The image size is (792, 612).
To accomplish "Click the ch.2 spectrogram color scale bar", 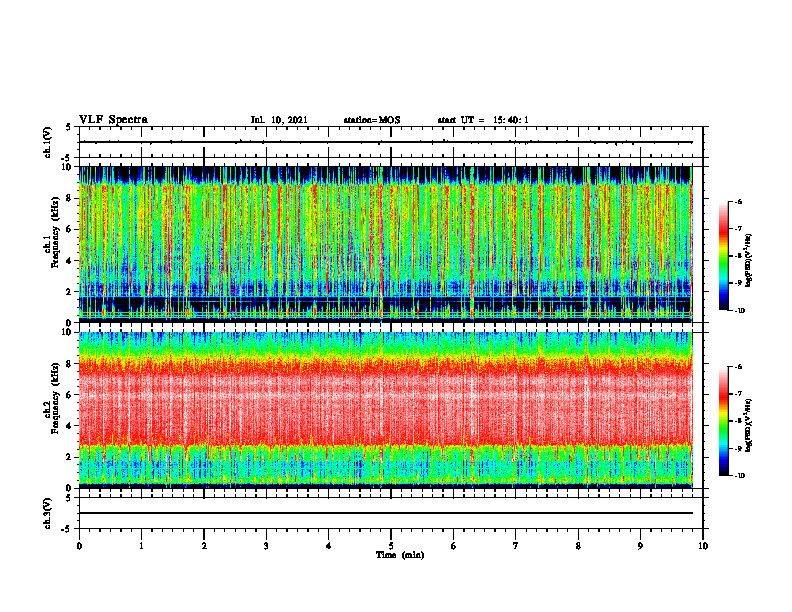I will pyautogui.click(x=723, y=421).
